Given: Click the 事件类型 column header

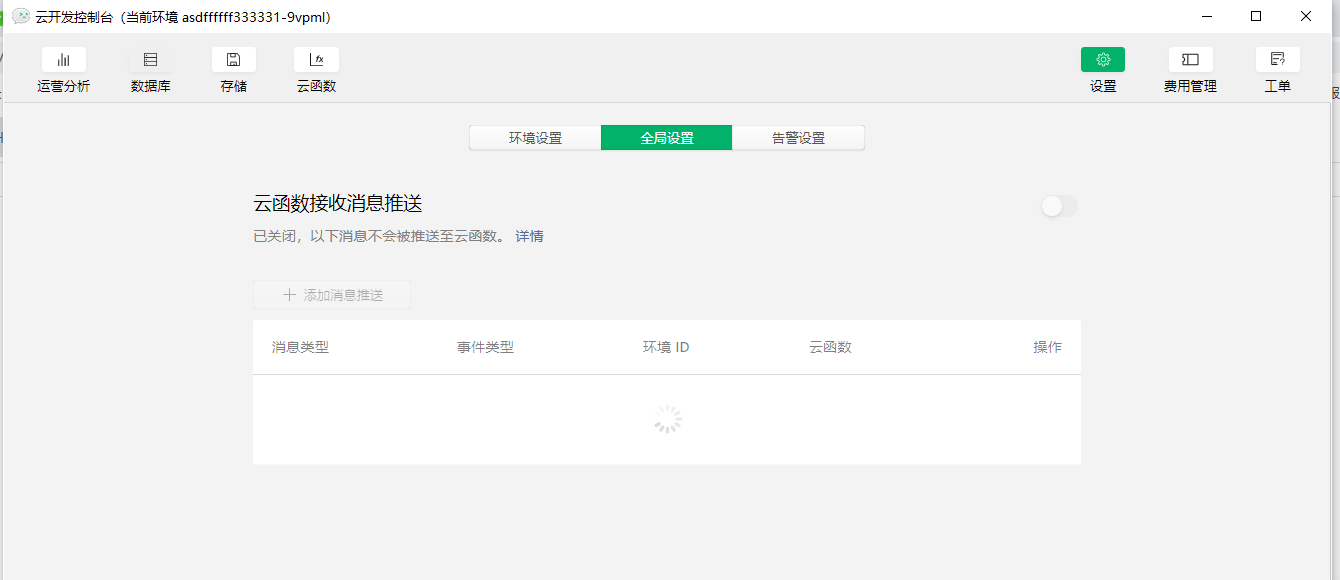Looking at the screenshot, I should 485,347.
